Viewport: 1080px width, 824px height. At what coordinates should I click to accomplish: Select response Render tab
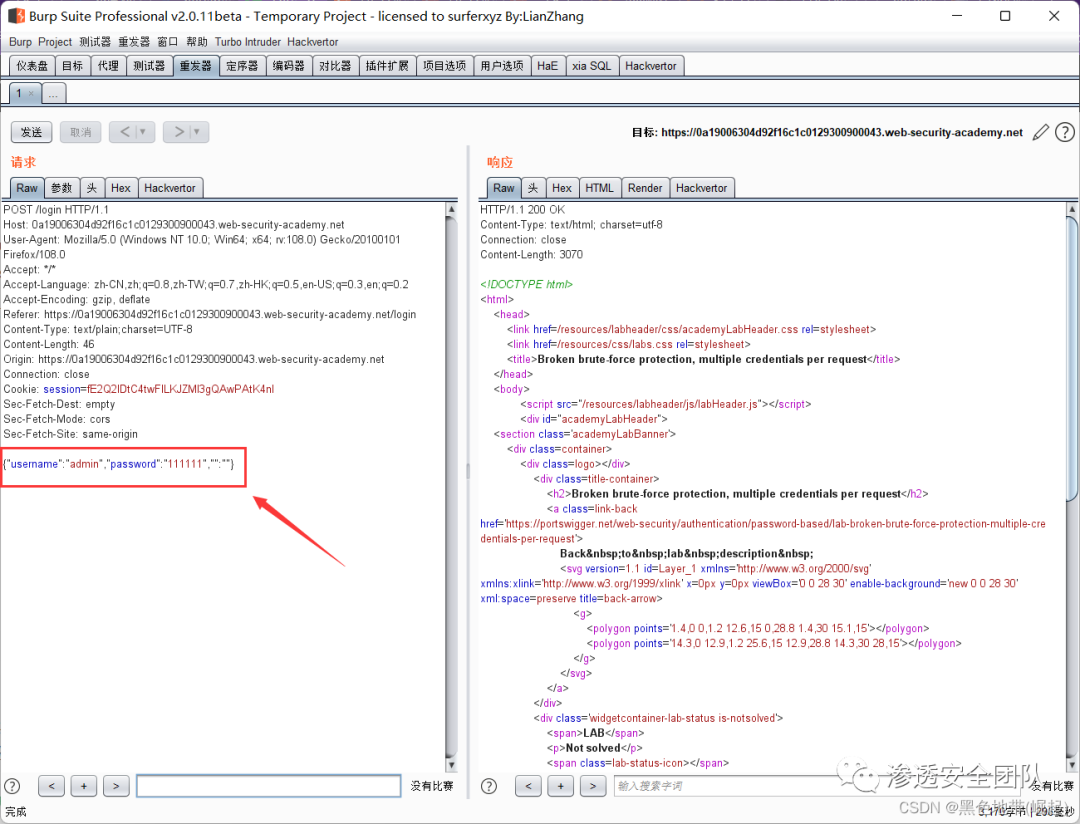tap(645, 187)
